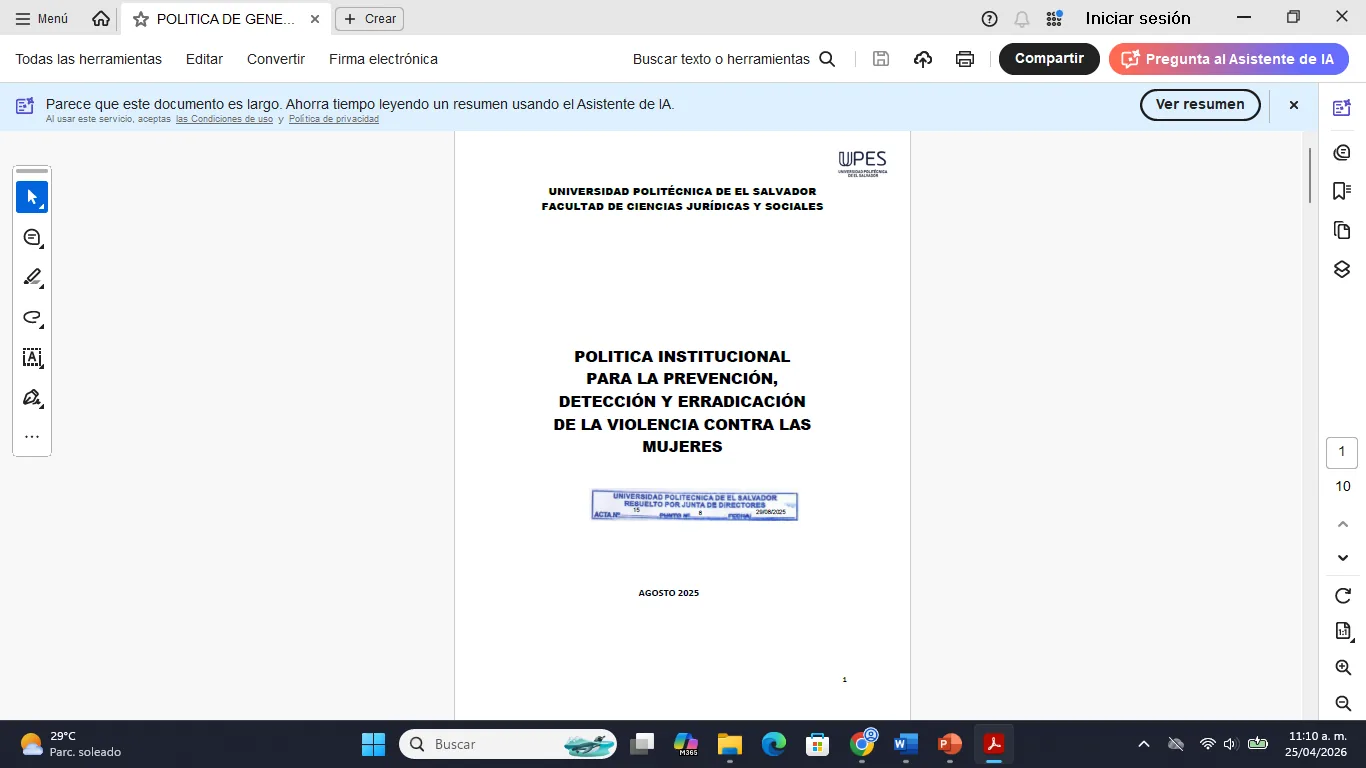Click 'FACULTAD DE CIENCIAS JURÍDICAS Y SOCIALES' text
The height and width of the screenshot is (768, 1366).
point(682,206)
